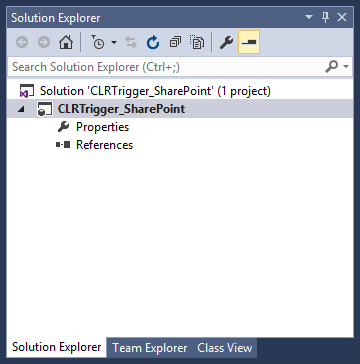Screen dimensions: 360x364
Task: Click the Back navigation arrow
Action: [x=22, y=42]
